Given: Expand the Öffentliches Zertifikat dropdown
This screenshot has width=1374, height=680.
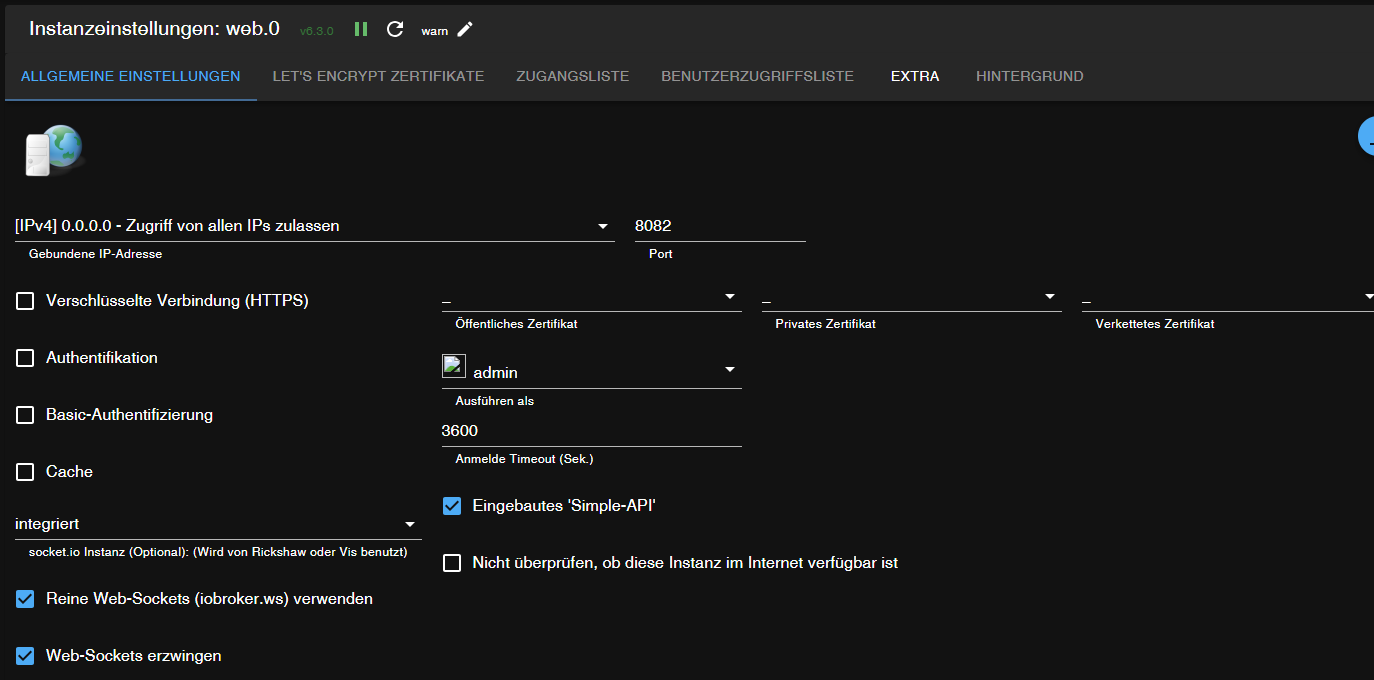Looking at the screenshot, I should tap(590, 297).
